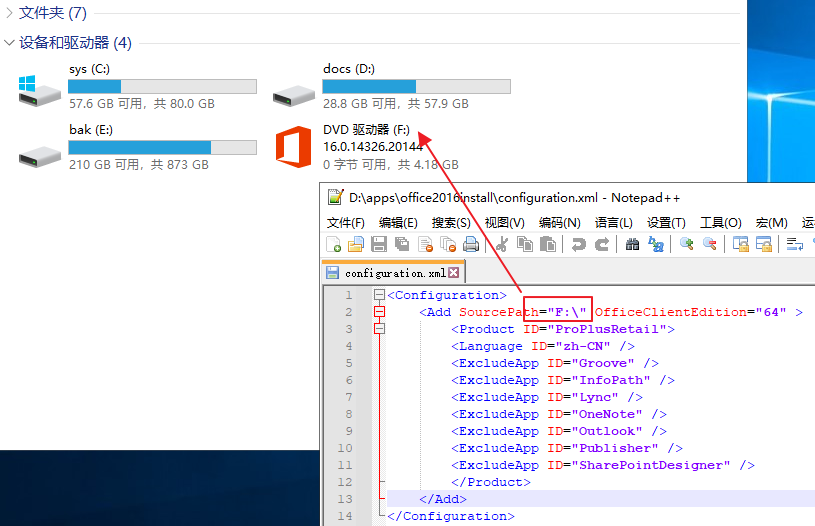Open the 搜索(S) menu
The height and width of the screenshot is (526, 815).
click(x=451, y=222)
